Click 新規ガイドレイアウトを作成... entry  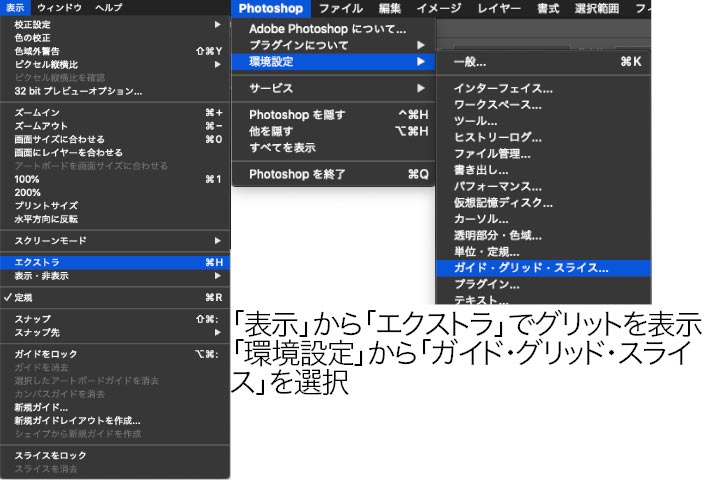point(77,420)
